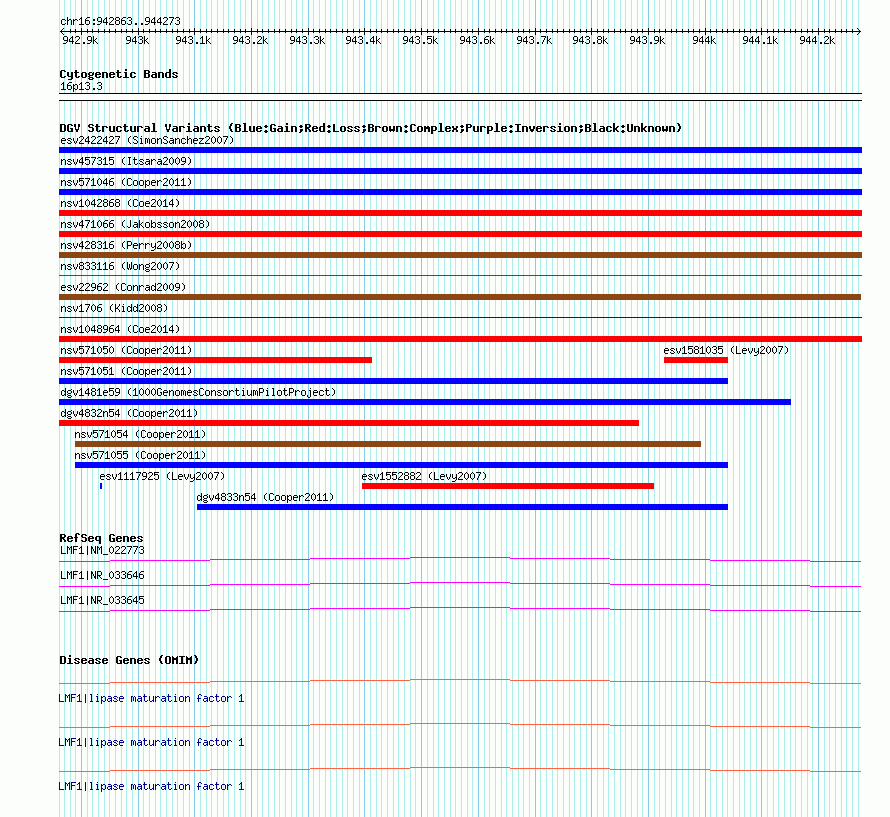
Task: Click the 943.2k tick on the ruler
Action: (x=250, y=40)
